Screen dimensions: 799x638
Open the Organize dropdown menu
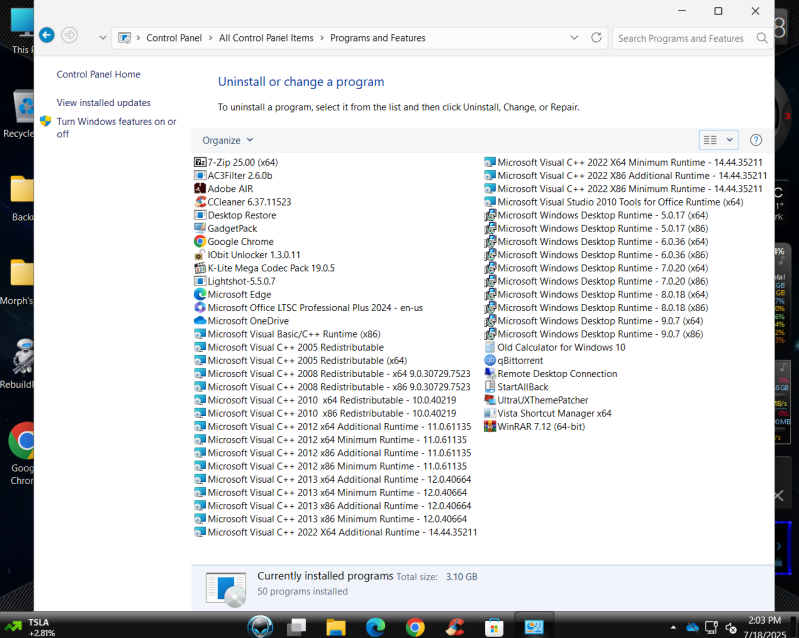(228, 140)
